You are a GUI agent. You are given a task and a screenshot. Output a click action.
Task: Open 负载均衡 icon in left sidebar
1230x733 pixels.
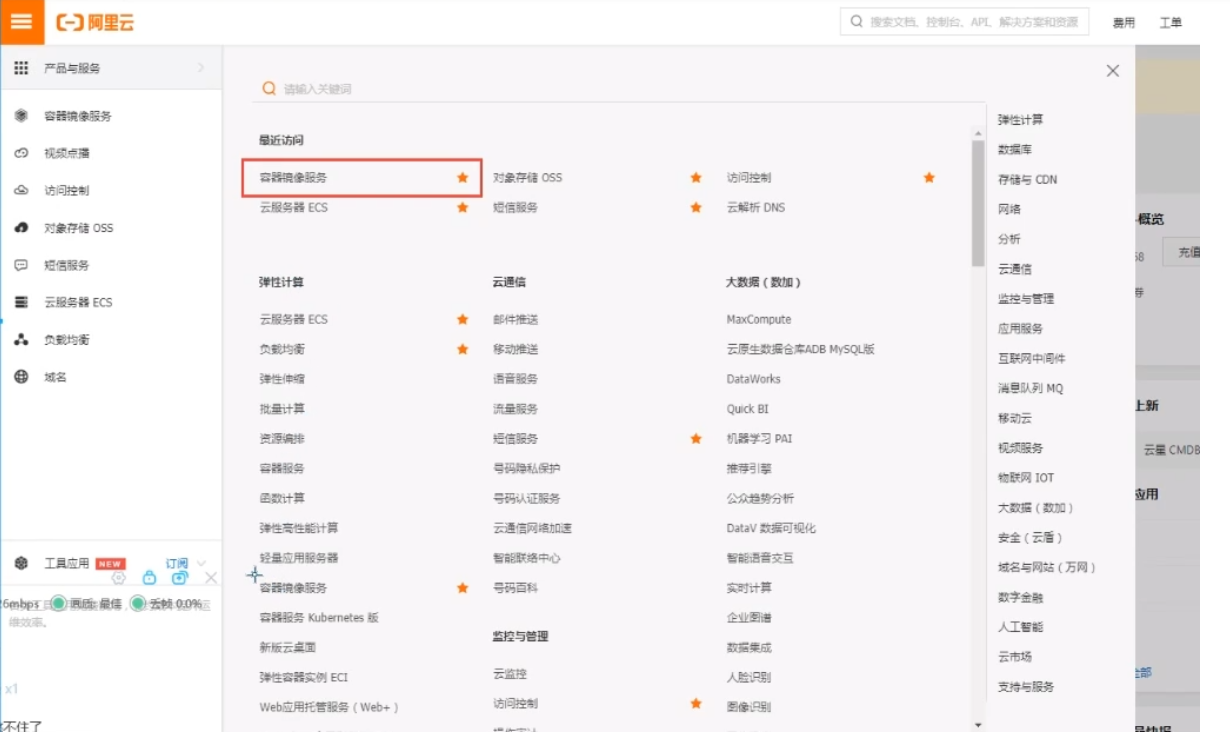click(21, 340)
